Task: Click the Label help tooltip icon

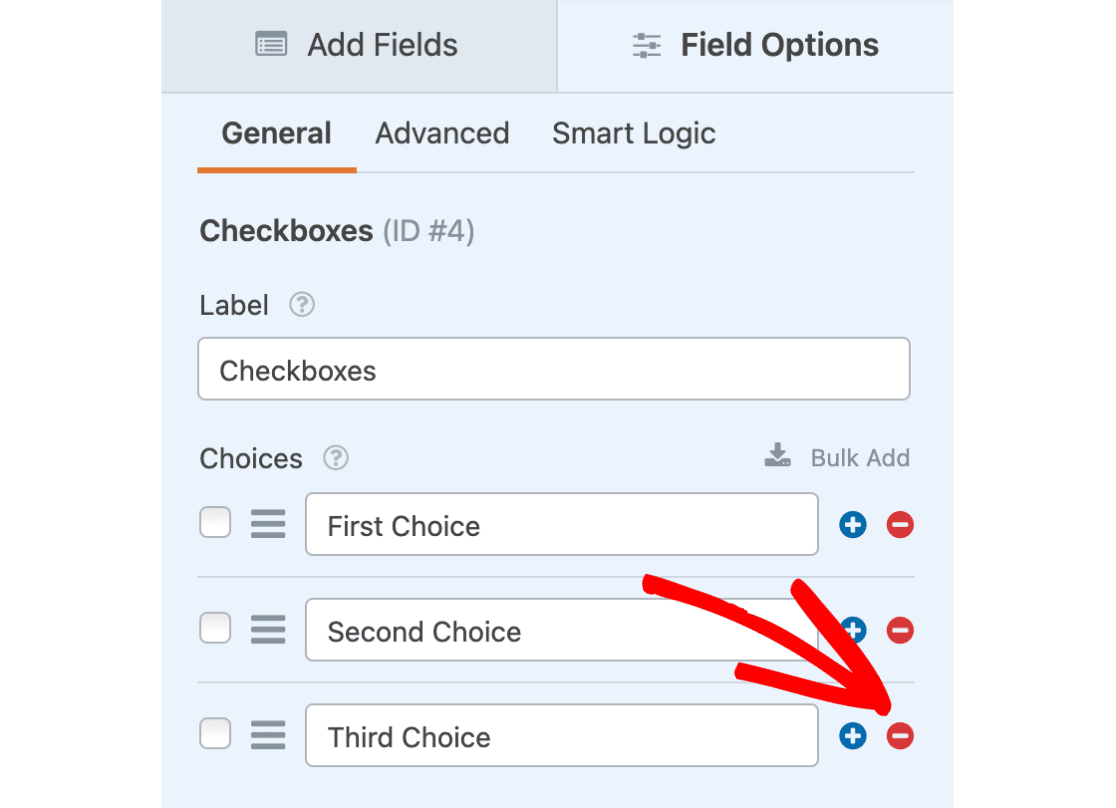Action: click(301, 305)
